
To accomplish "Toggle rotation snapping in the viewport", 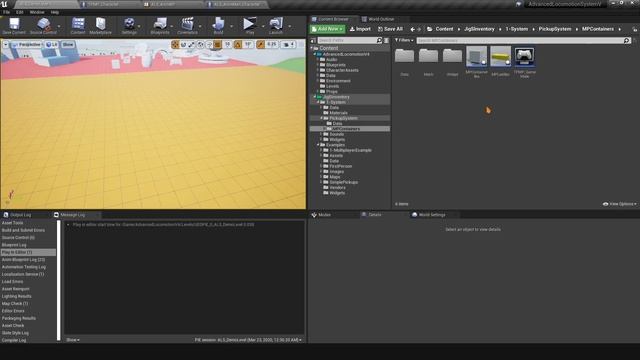I will [238, 44].
